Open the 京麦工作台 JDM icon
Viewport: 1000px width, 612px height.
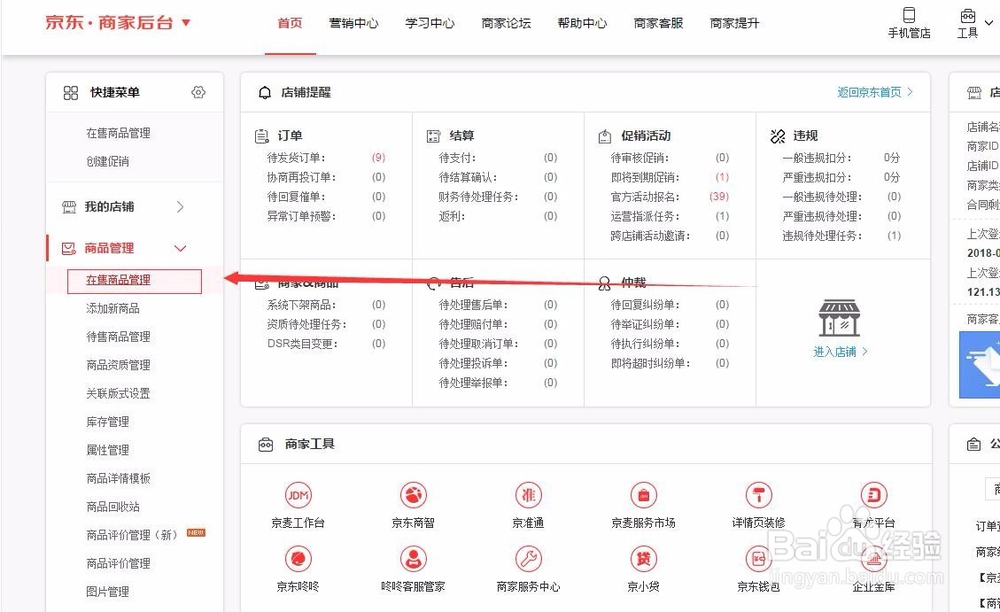pos(298,495)
